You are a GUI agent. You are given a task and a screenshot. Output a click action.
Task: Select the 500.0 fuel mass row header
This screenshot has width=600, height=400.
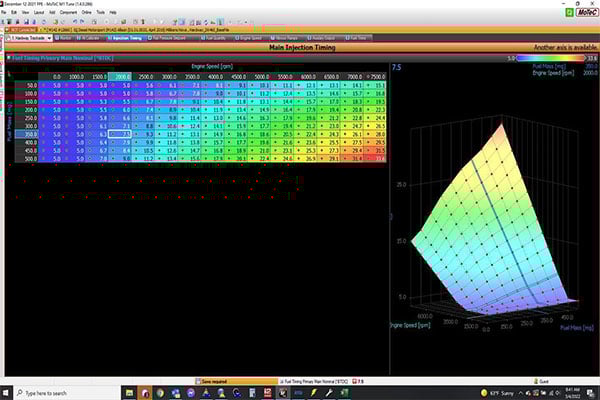tap(26, 158)
